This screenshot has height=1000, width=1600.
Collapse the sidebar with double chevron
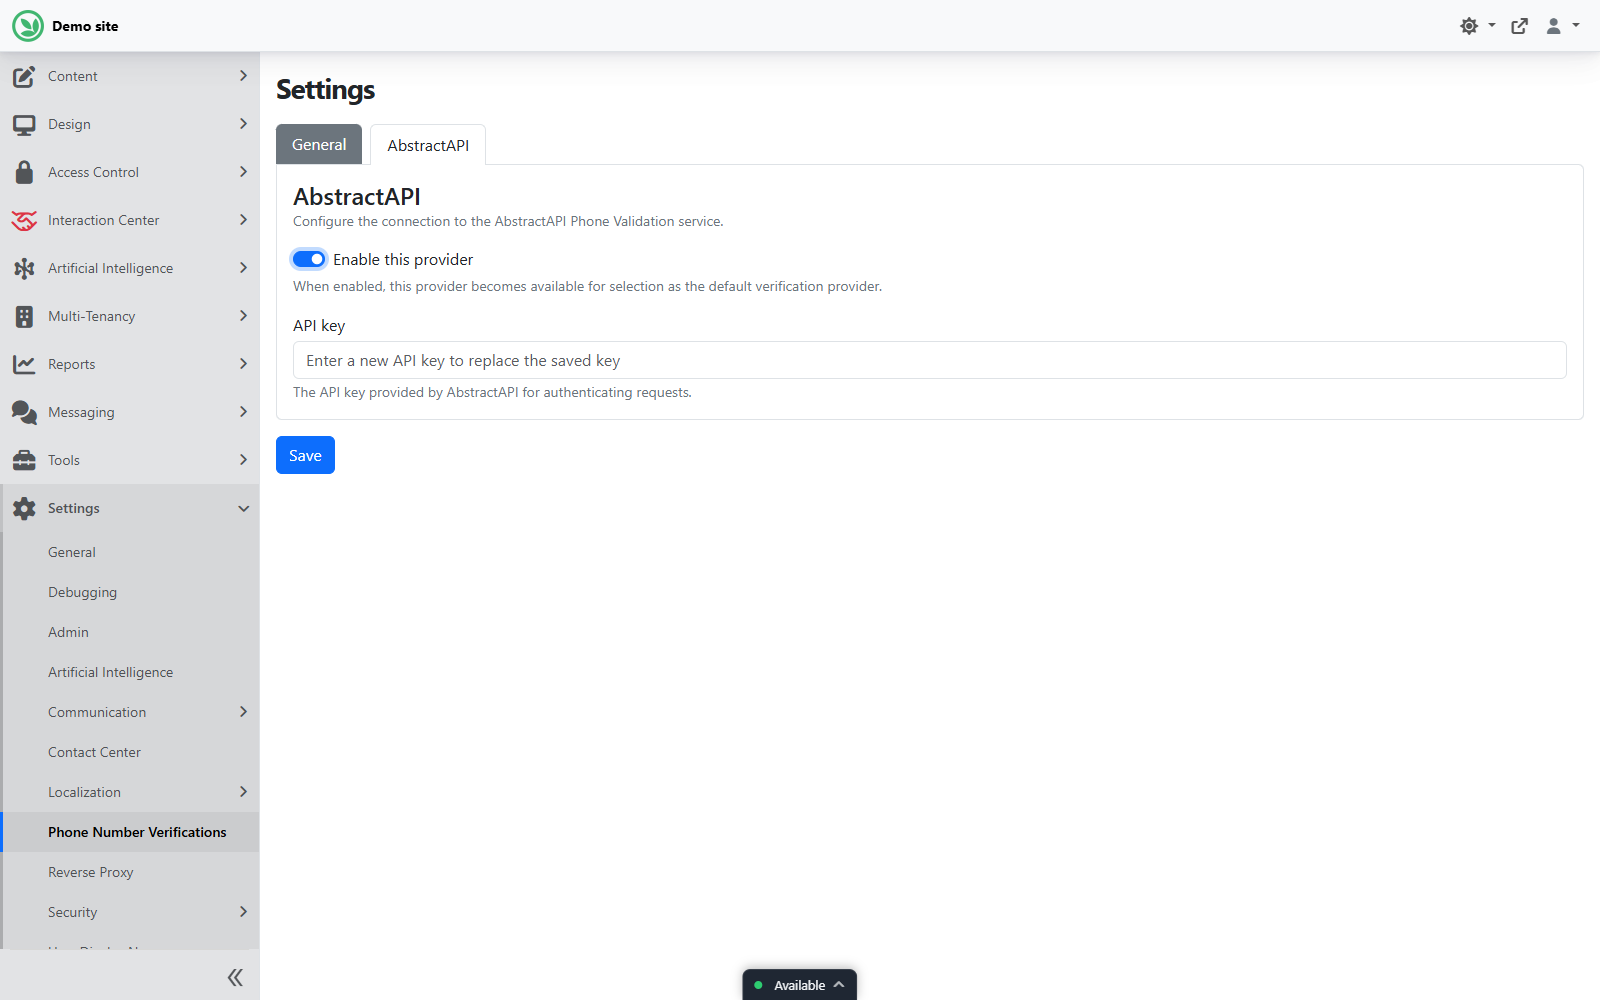point(235,977)
